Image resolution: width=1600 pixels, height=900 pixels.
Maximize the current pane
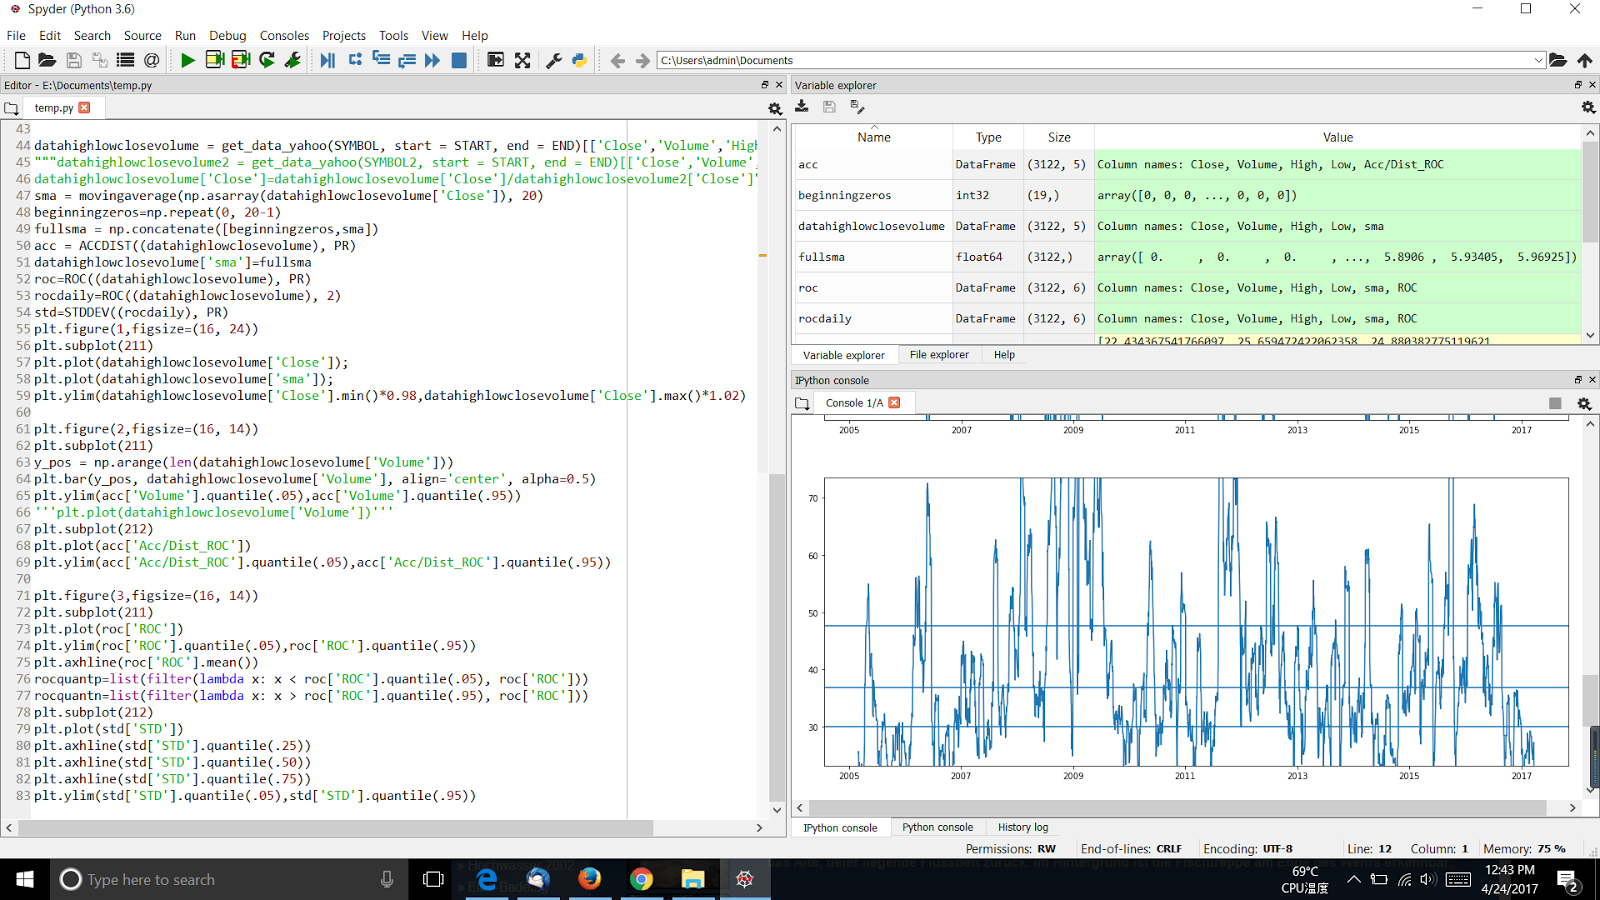coord(495,61)
